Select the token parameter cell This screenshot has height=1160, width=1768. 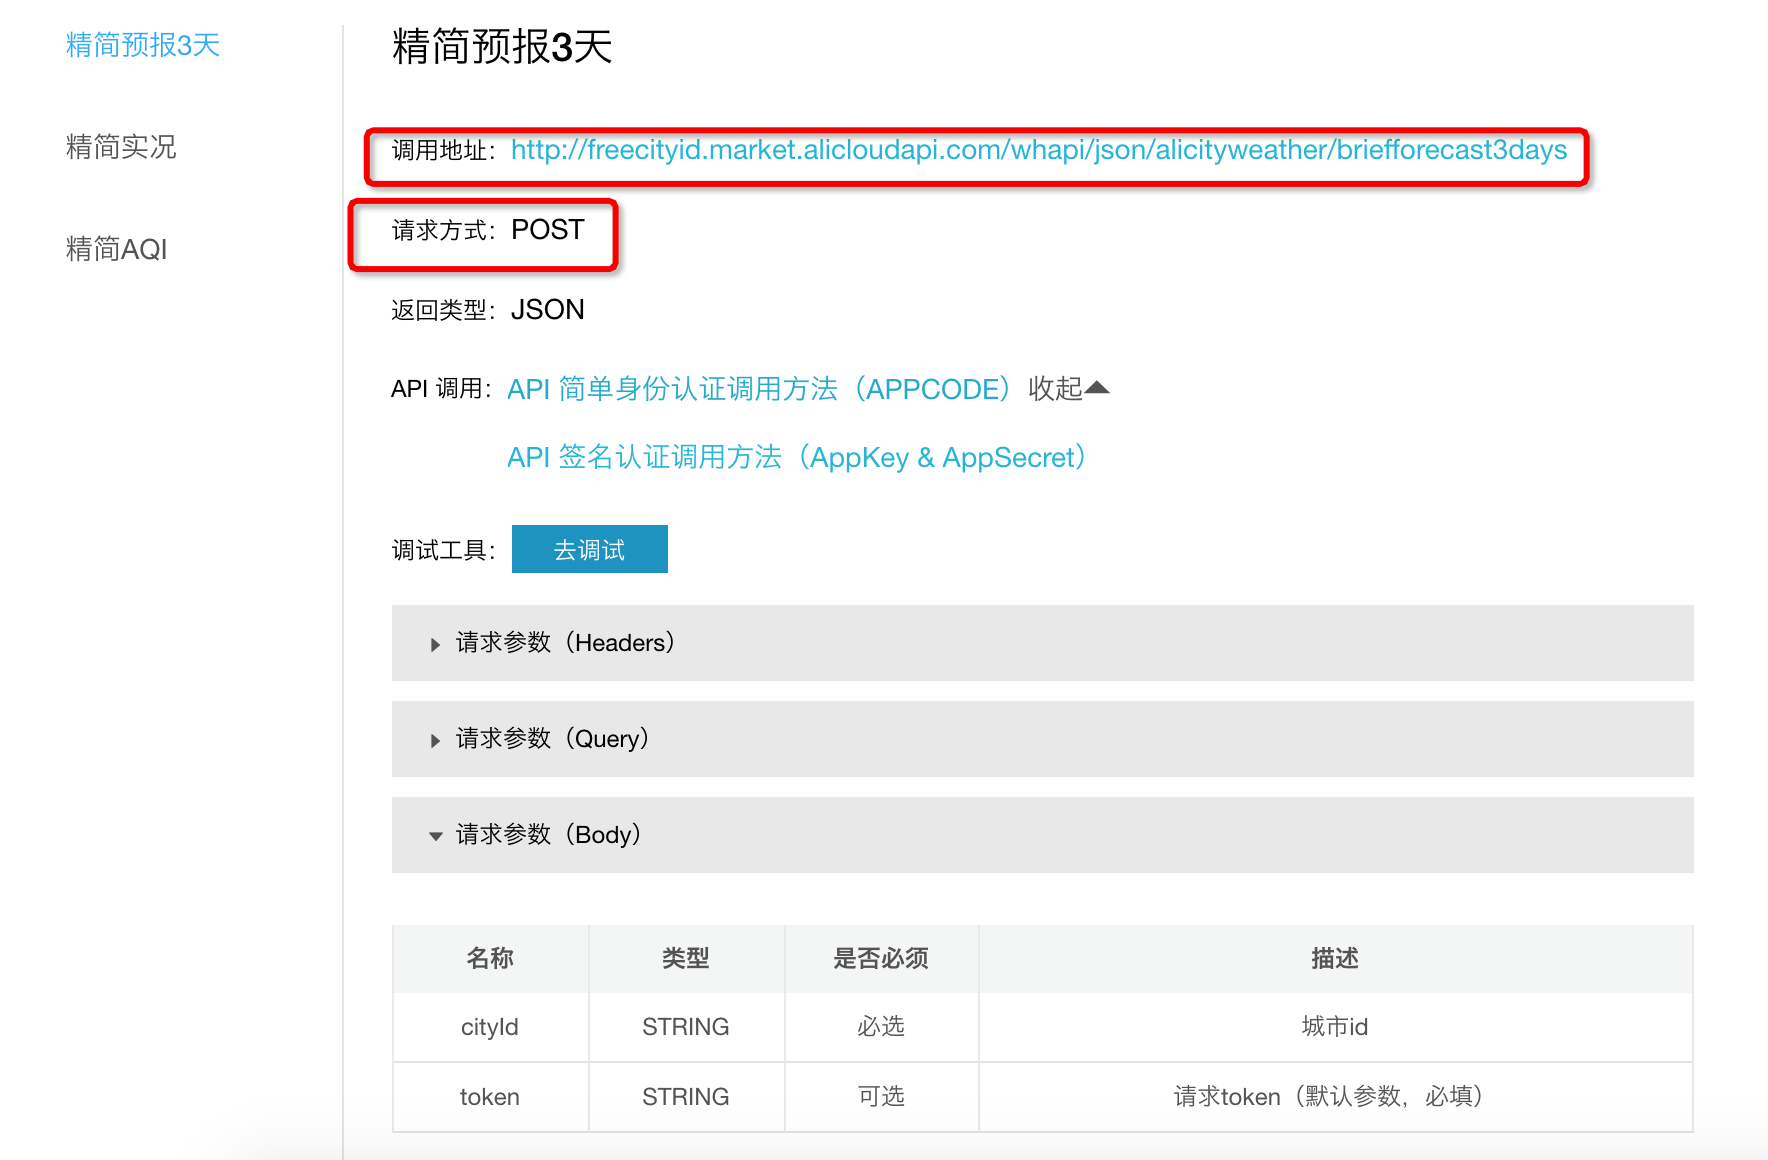pyautogui.click(x=490, y=1097)
